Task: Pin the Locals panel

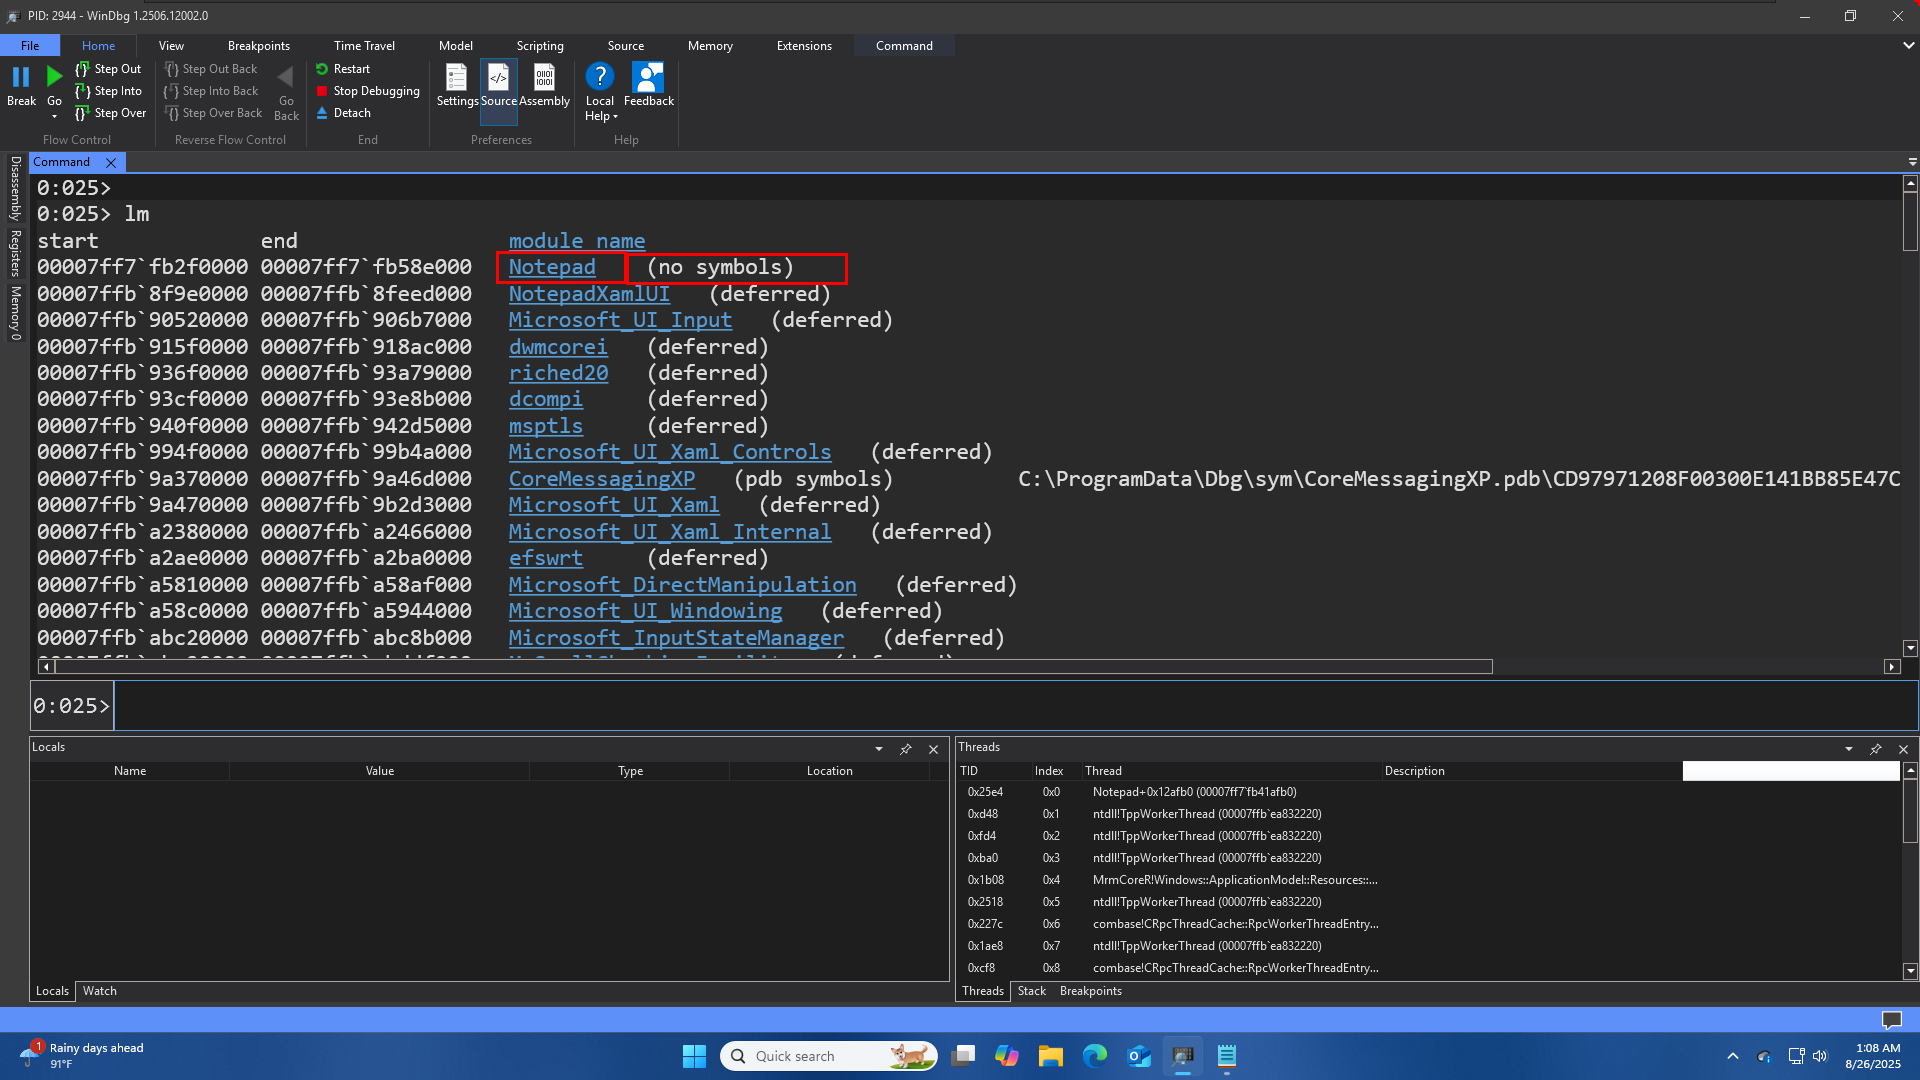Action: click(x=906, y=749)
